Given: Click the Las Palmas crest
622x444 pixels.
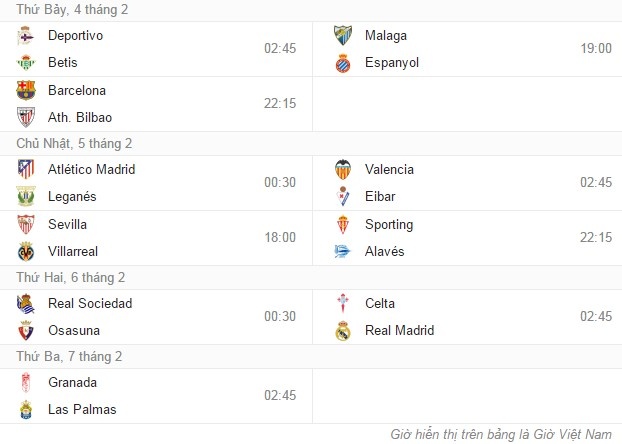Looking at the screenshot, I should pyautogui.click(x=26, y=409).
